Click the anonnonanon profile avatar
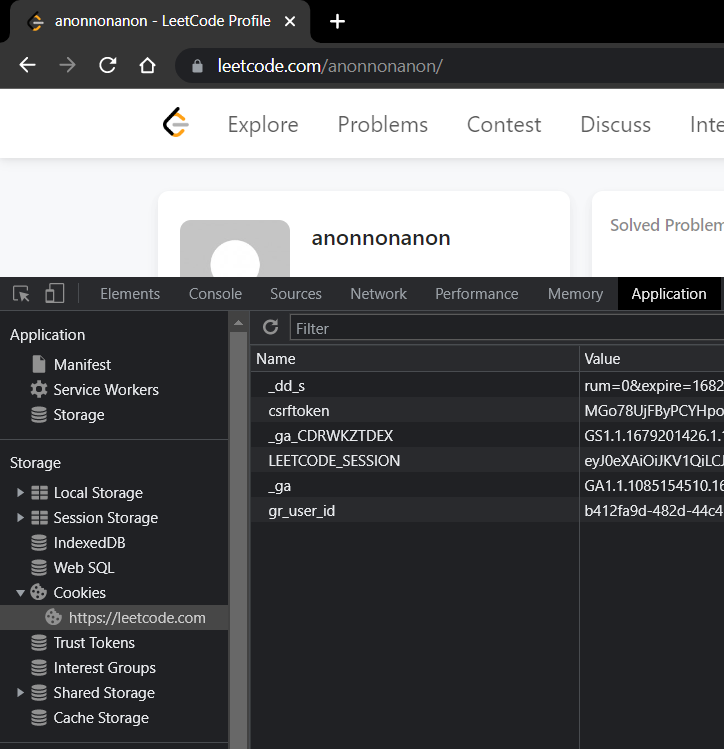This screenshot has height=749, width=724. tap(235, 248)
